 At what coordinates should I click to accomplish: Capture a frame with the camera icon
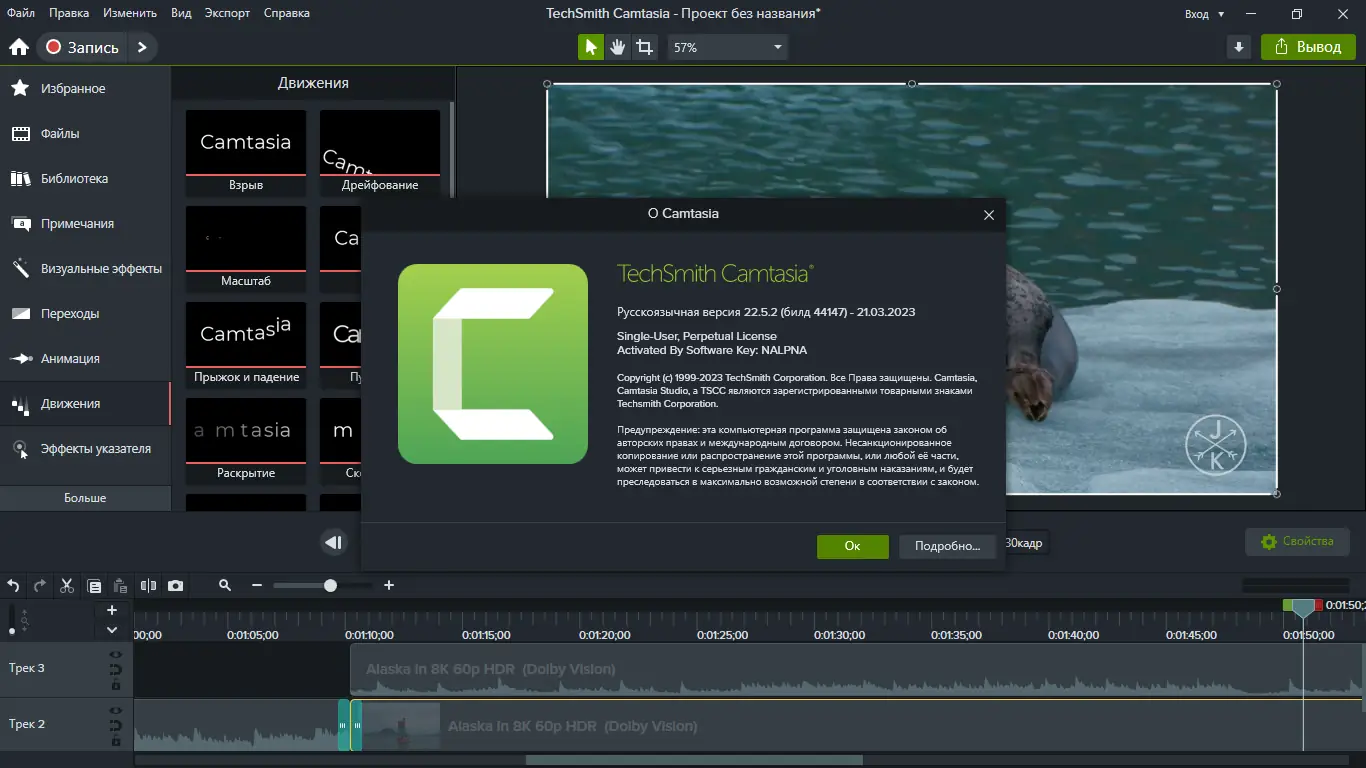175,586
